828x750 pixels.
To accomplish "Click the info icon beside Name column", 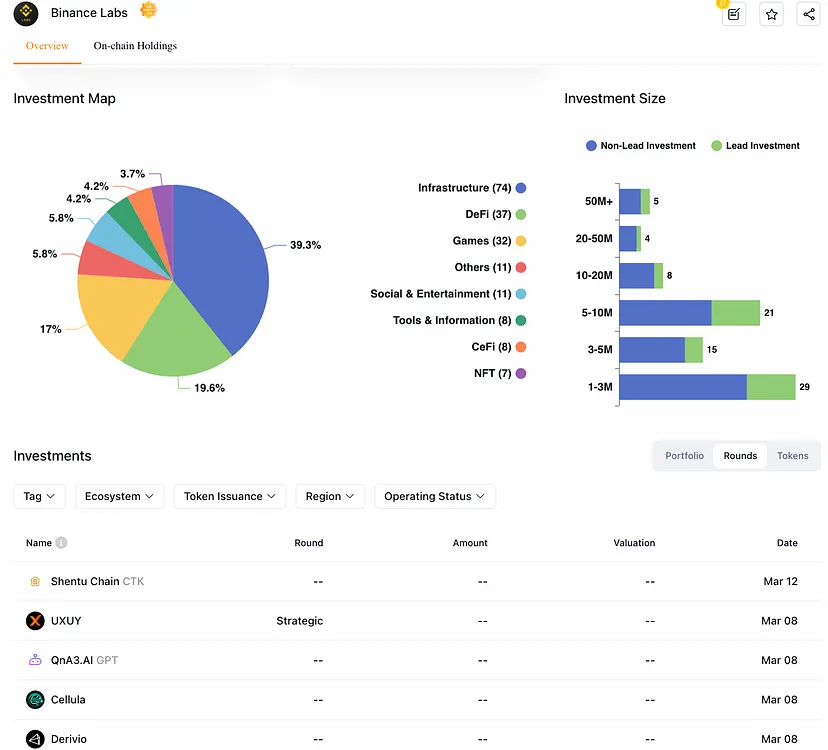I will (x=61, y=543).
